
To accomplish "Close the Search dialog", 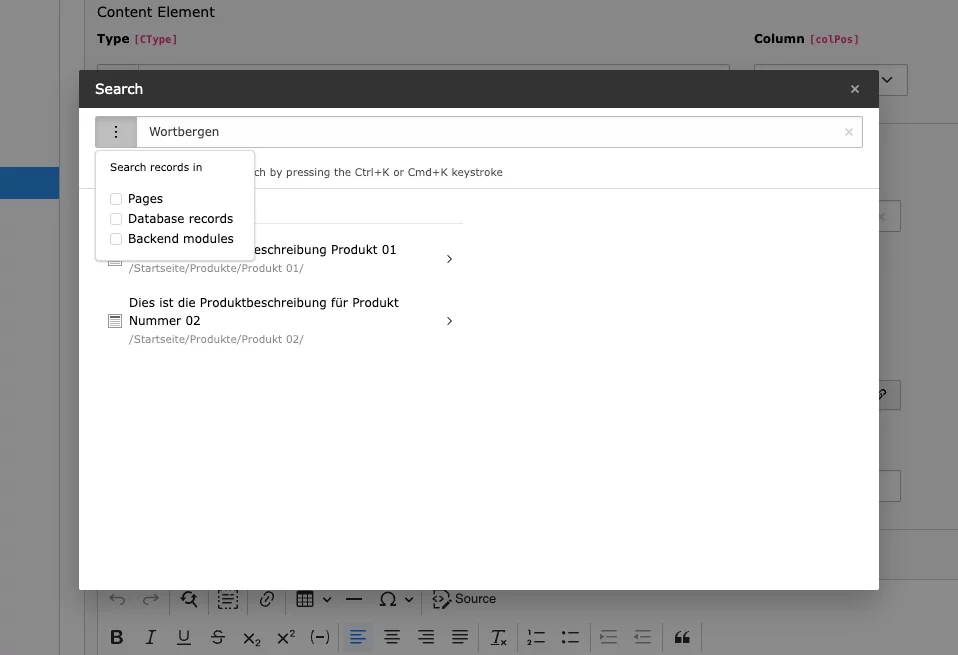I will [x=855, y=89].
